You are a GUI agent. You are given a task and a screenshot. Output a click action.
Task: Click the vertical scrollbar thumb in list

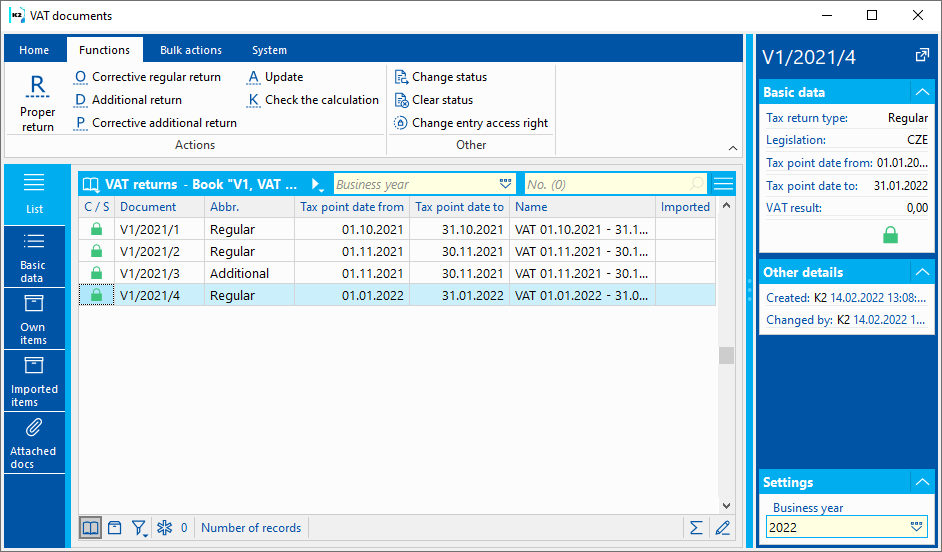click(726, 355)
